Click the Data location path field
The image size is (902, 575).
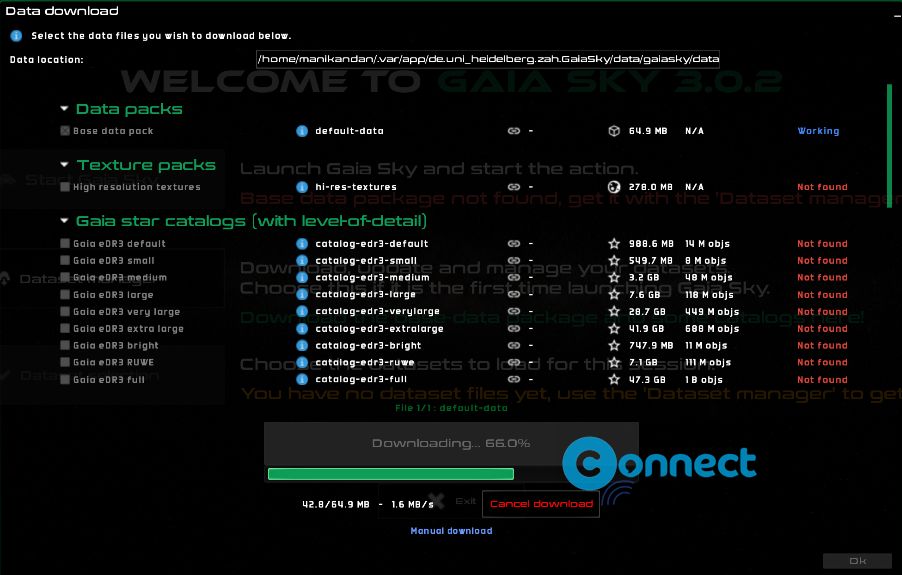488,59
